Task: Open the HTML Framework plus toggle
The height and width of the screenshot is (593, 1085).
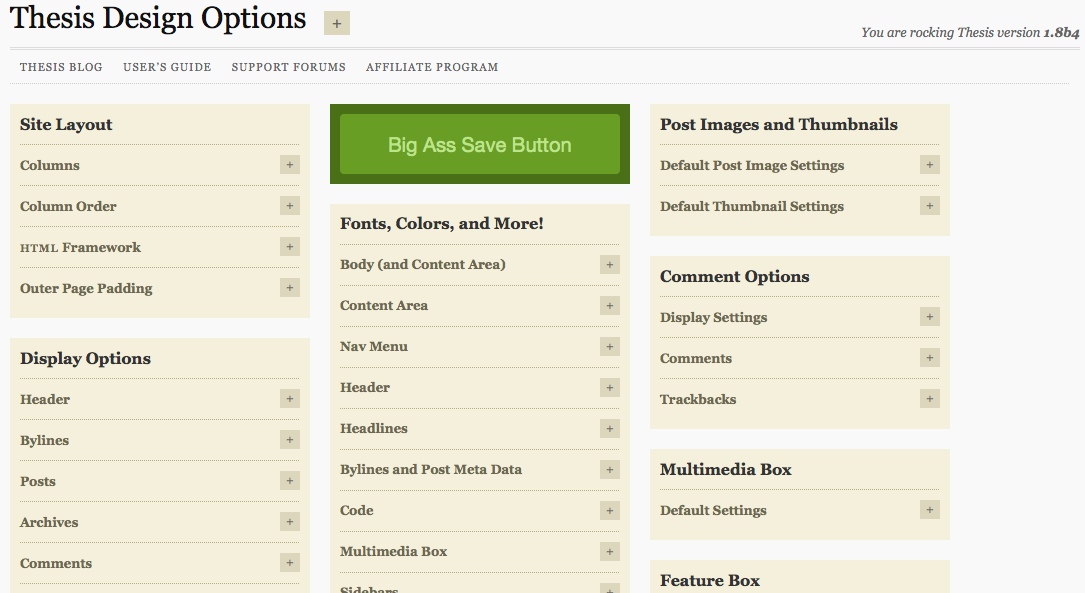Action: point(290,247)
